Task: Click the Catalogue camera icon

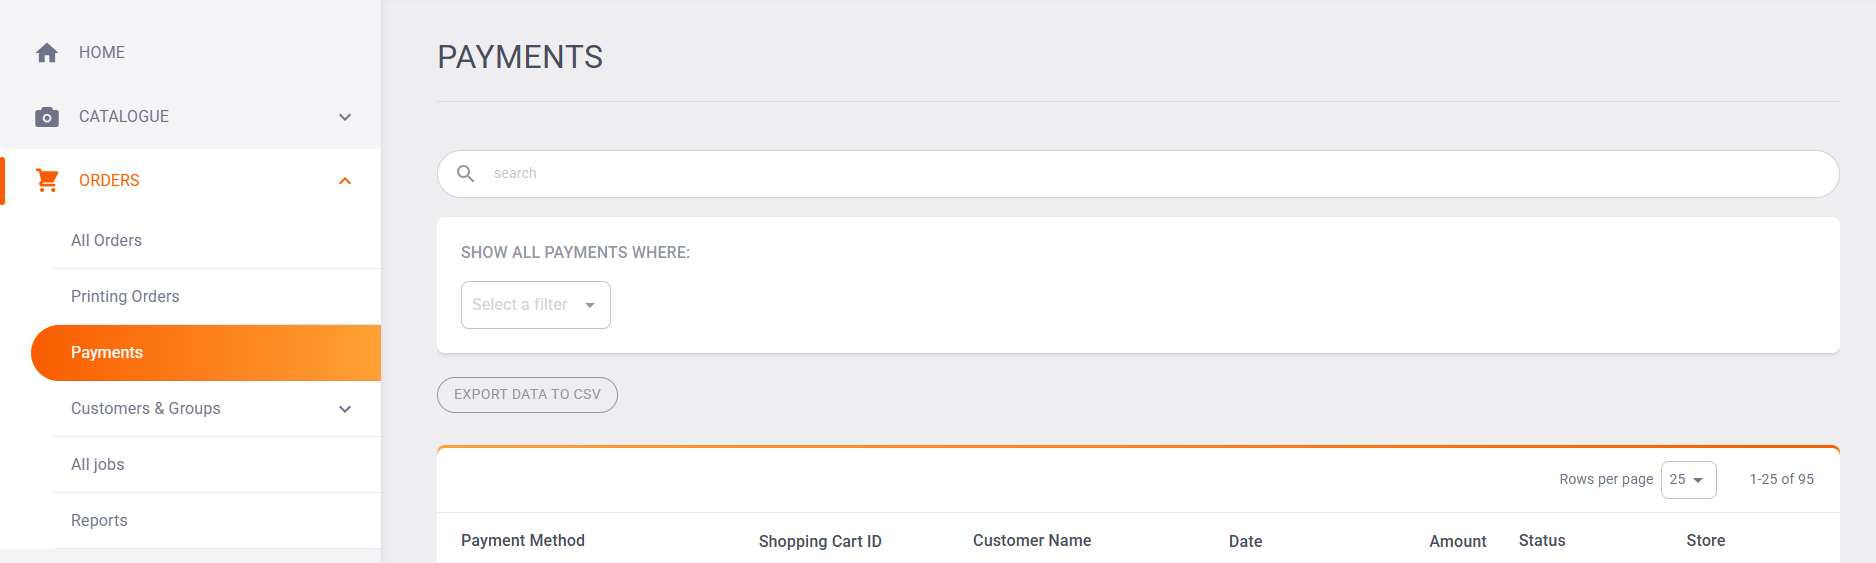Action: (x=47, y=117)
